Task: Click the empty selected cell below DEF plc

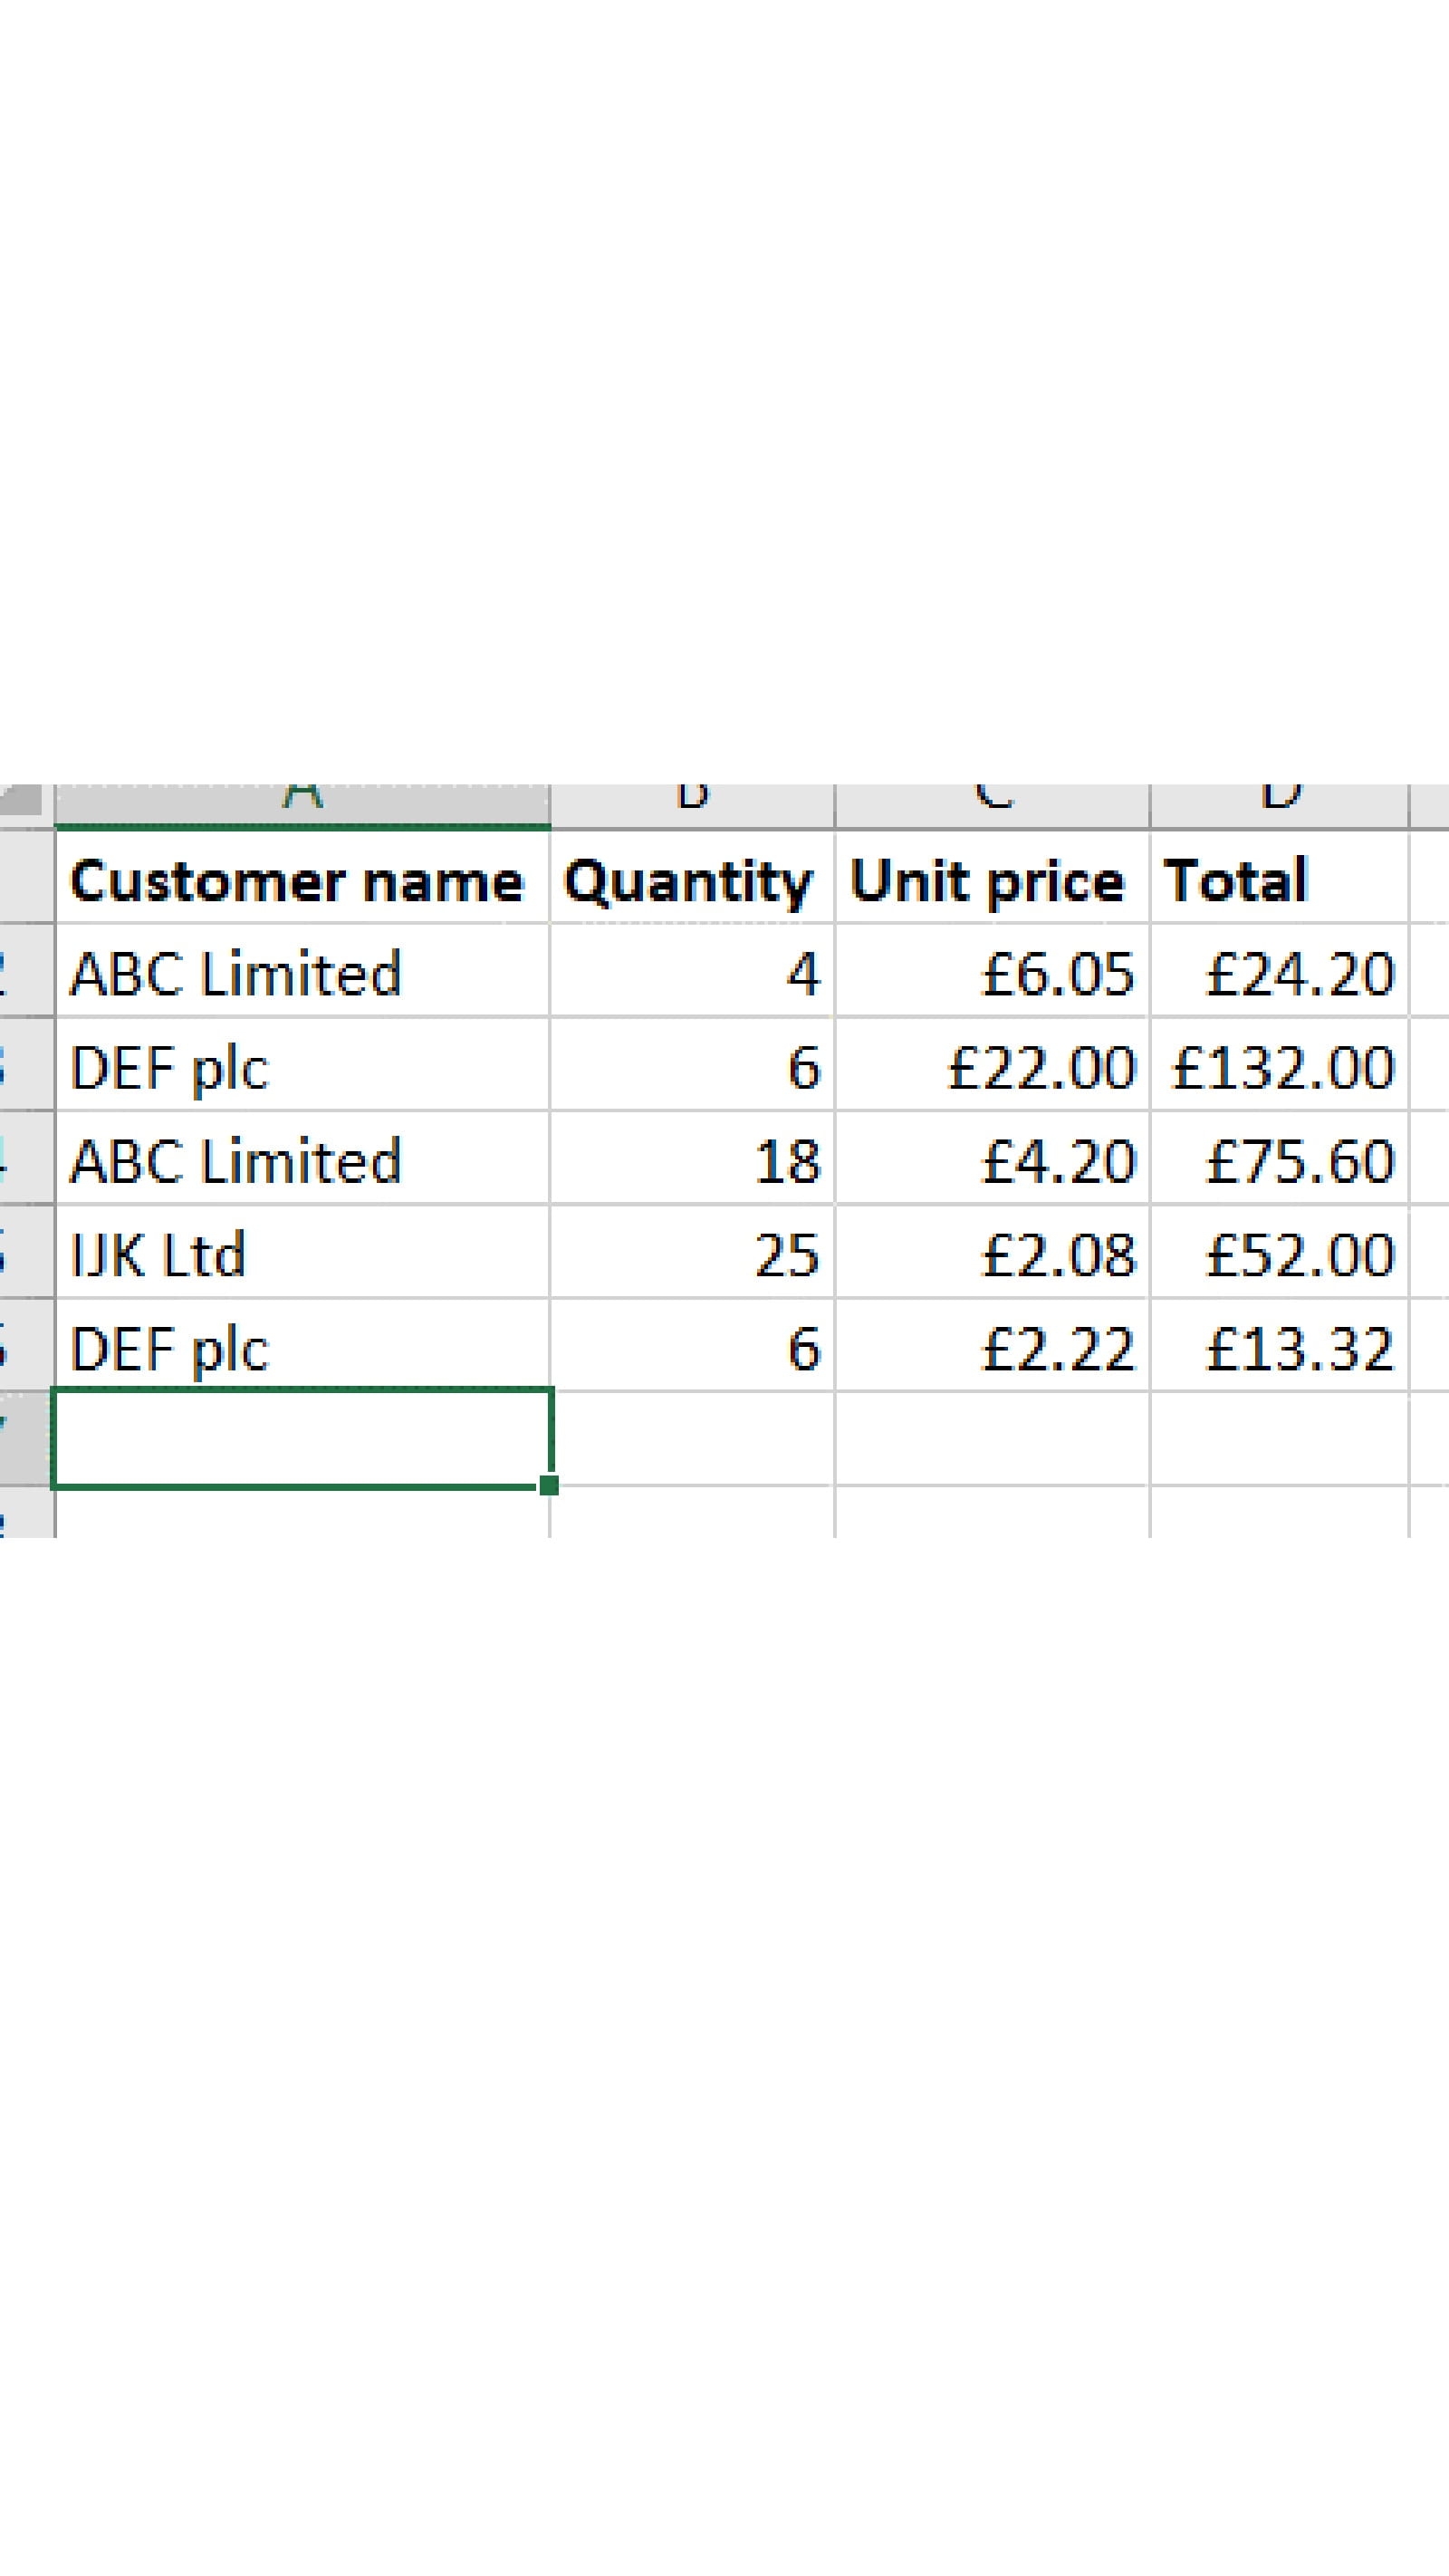Action: tap(302, 1438)
